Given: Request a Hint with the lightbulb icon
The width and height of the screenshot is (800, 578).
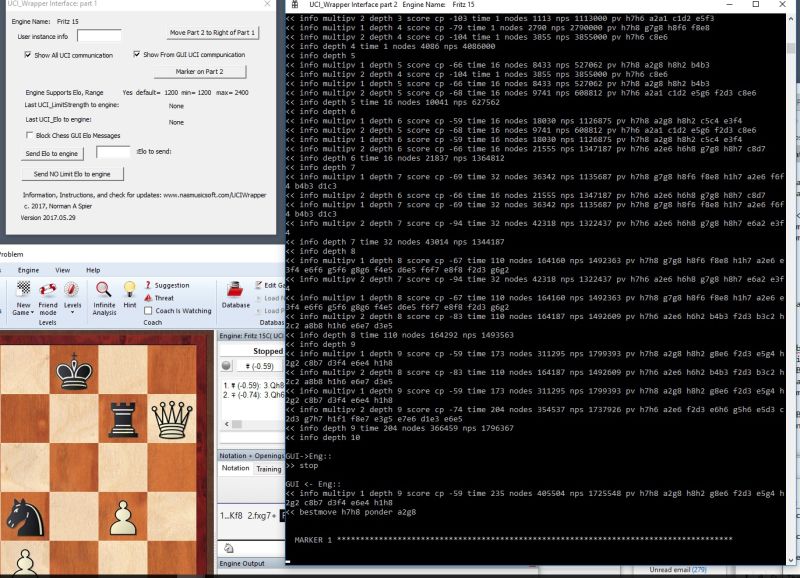Looking at the screenshot, I should point(130,288).
